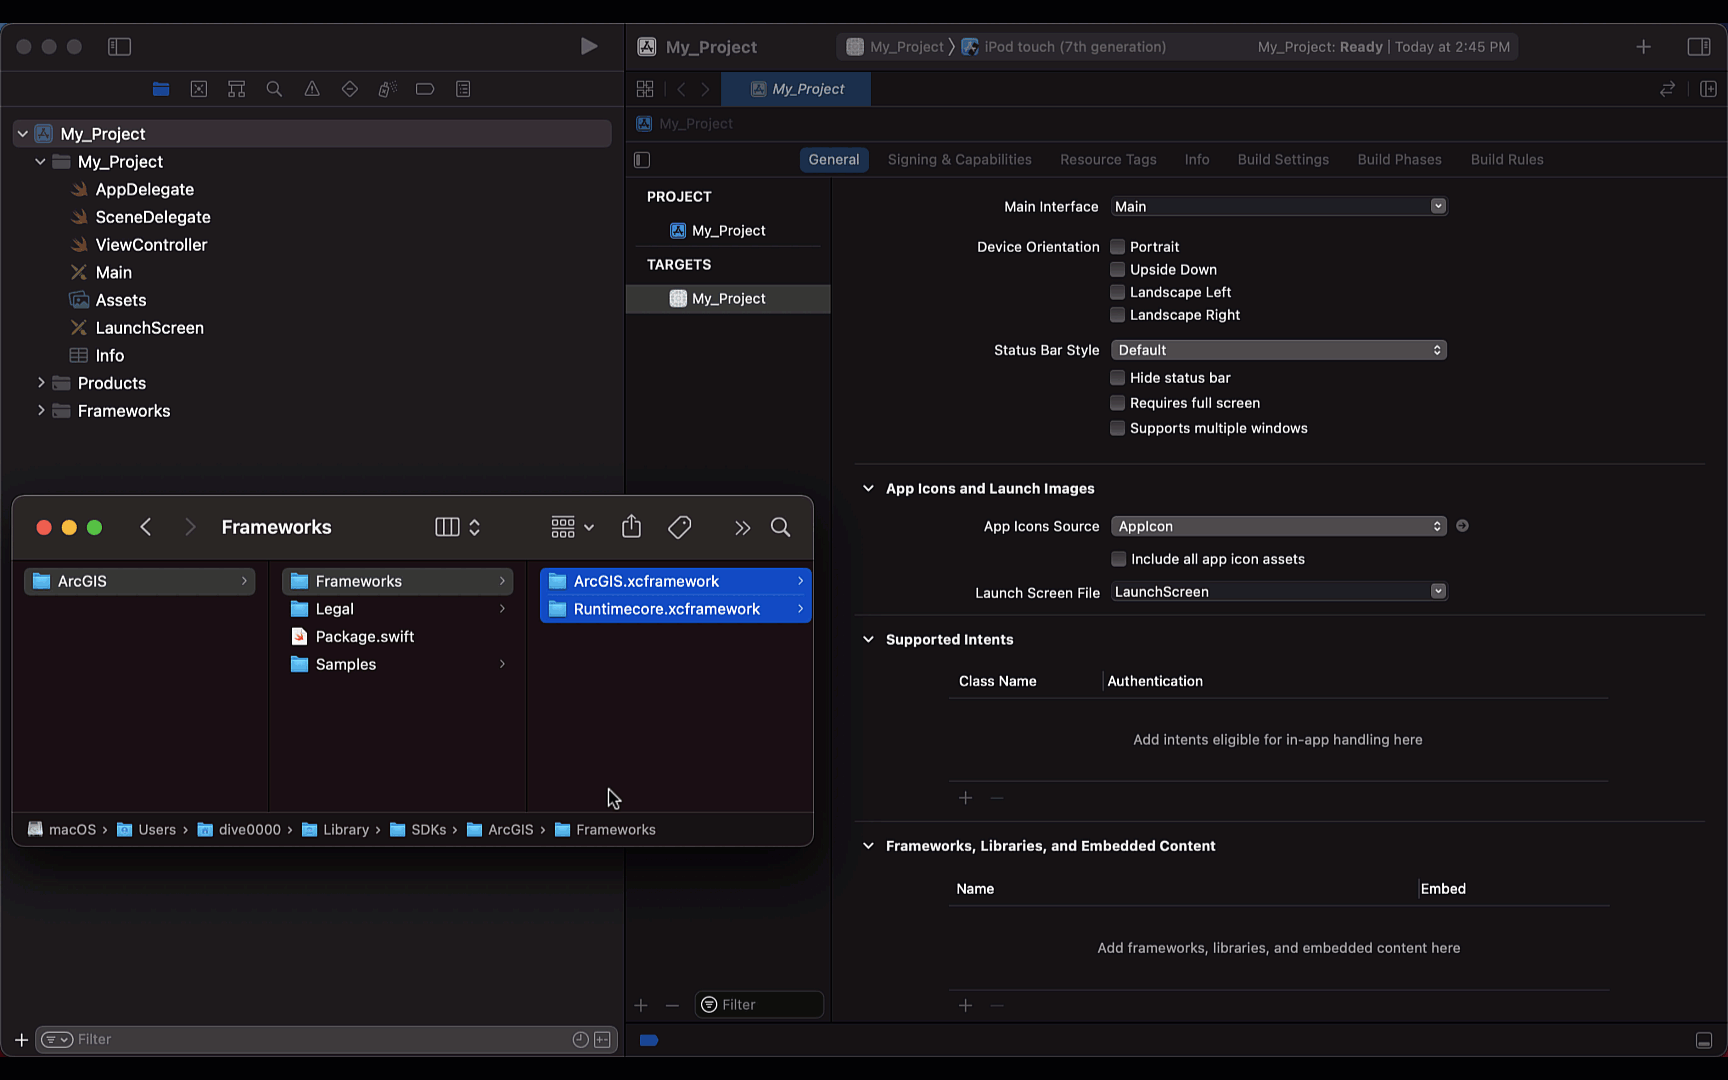Click the run button to build the project
Screen dimensions: 1728x1080
point(589,46)
